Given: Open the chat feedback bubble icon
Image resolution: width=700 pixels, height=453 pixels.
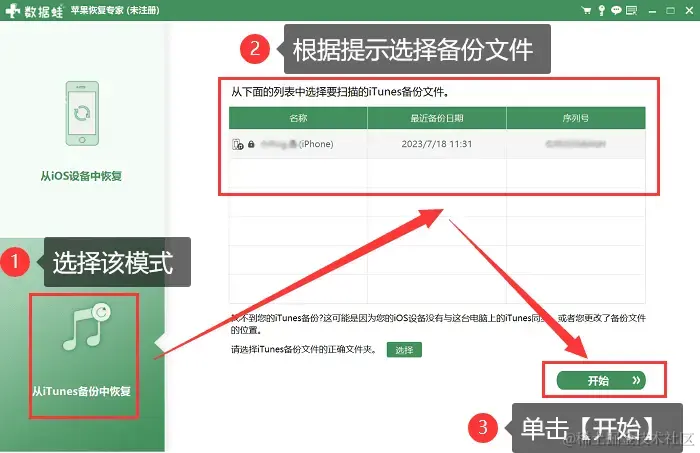Looking at the screenshot, I should click(616, 10).
